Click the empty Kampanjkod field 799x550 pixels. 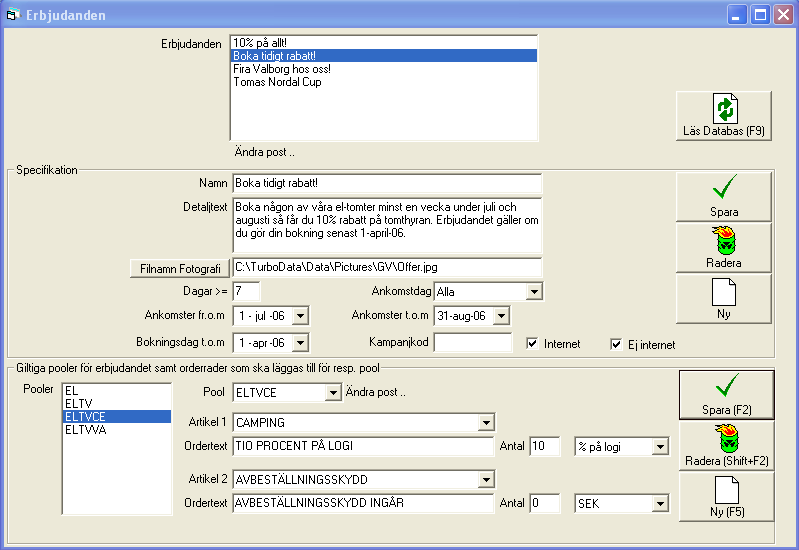click(x=473, y=343)
